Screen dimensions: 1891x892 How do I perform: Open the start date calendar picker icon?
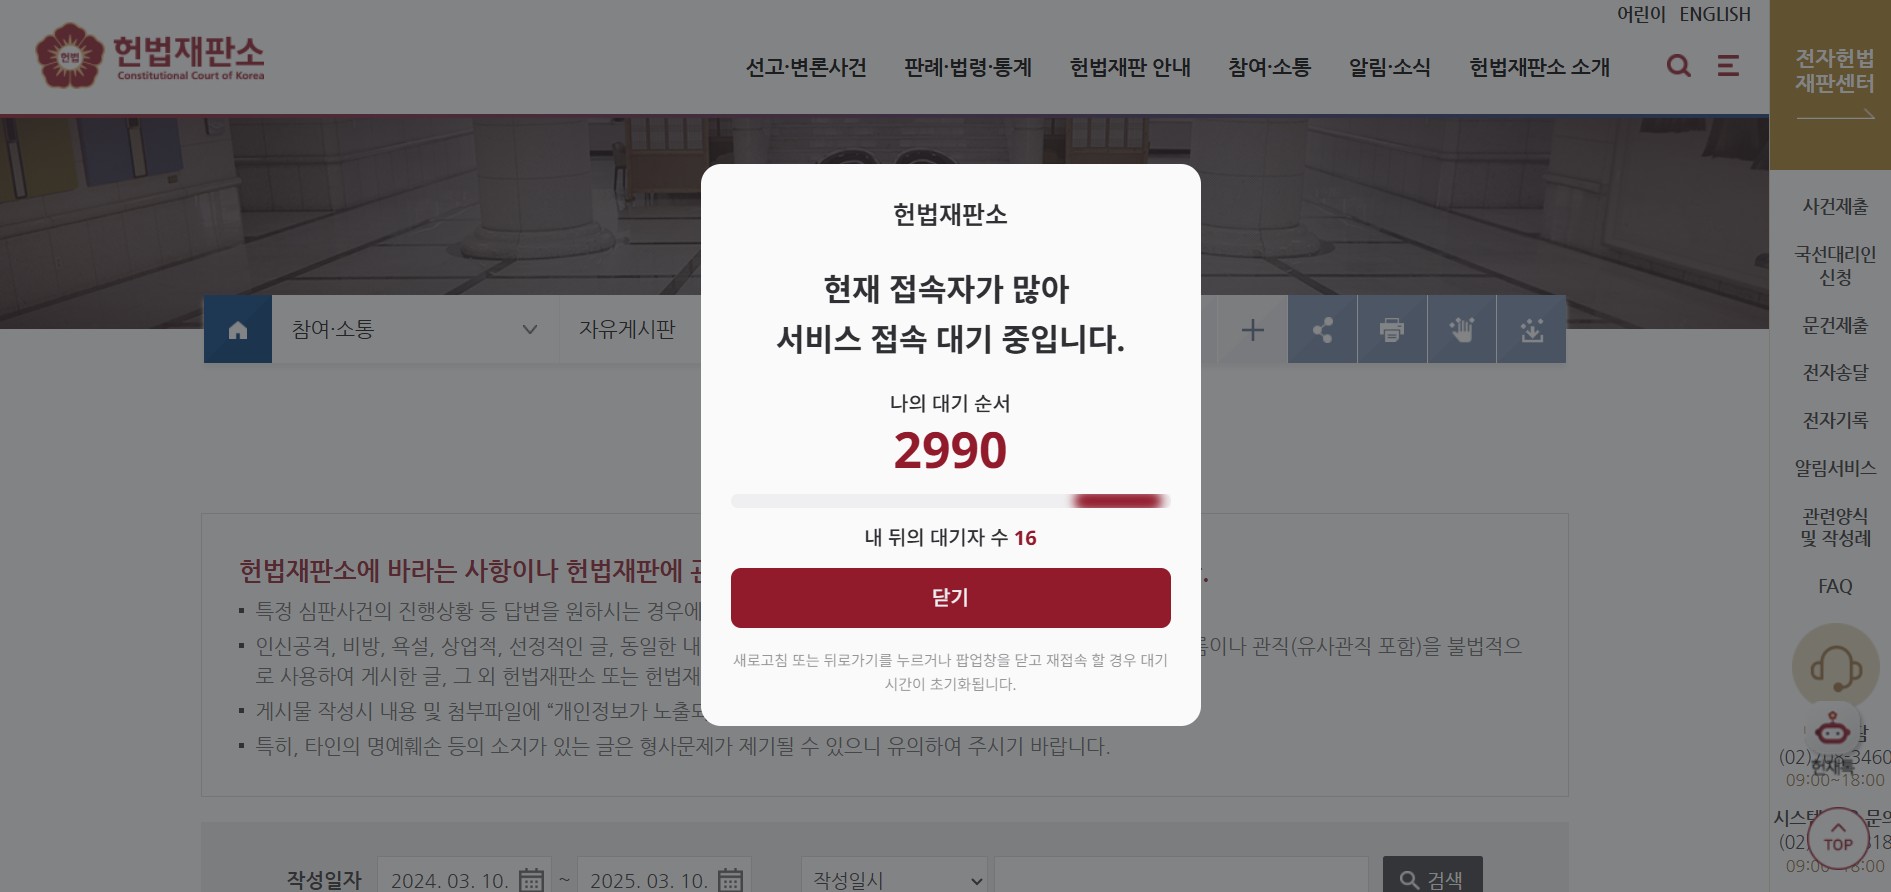click(x=531, y=880)
